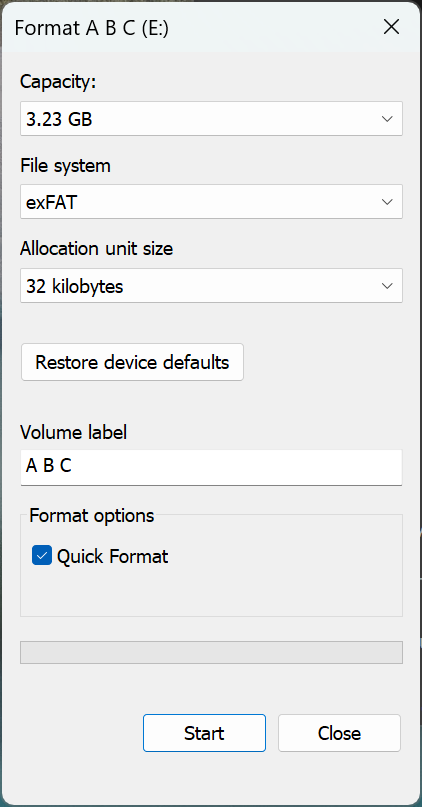
Task: Open the File system dropdown showing exFAT
Action: click(211, 202)
